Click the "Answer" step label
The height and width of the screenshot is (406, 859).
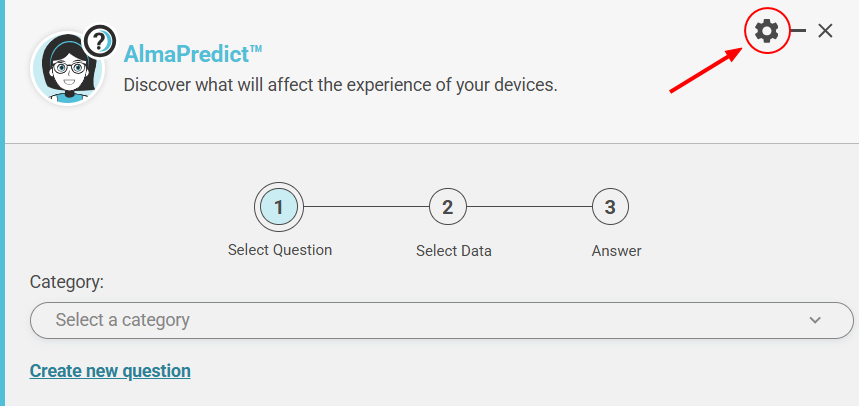click(x=616, y=251)
